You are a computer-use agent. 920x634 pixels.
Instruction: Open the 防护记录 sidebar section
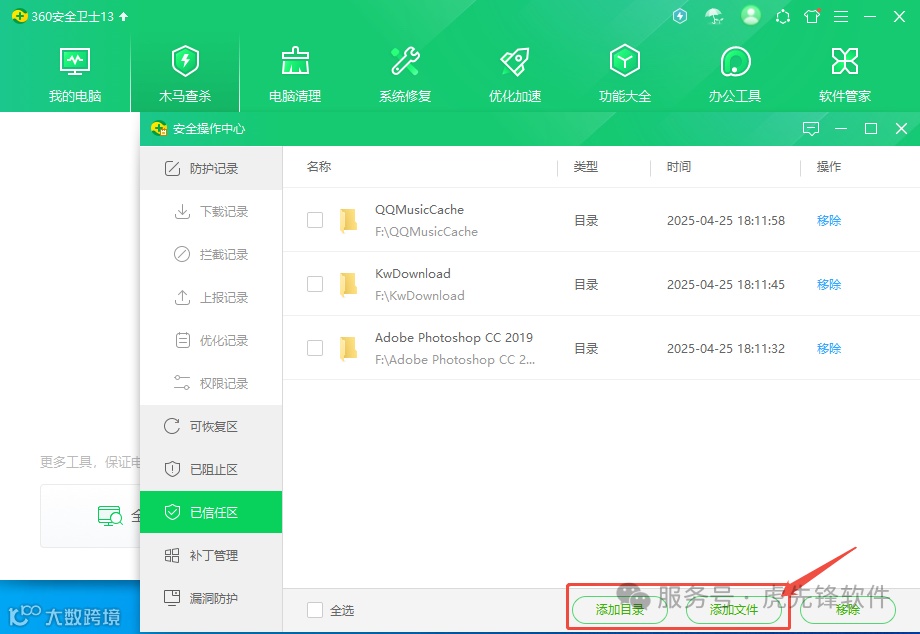click(x=211, y=168)
